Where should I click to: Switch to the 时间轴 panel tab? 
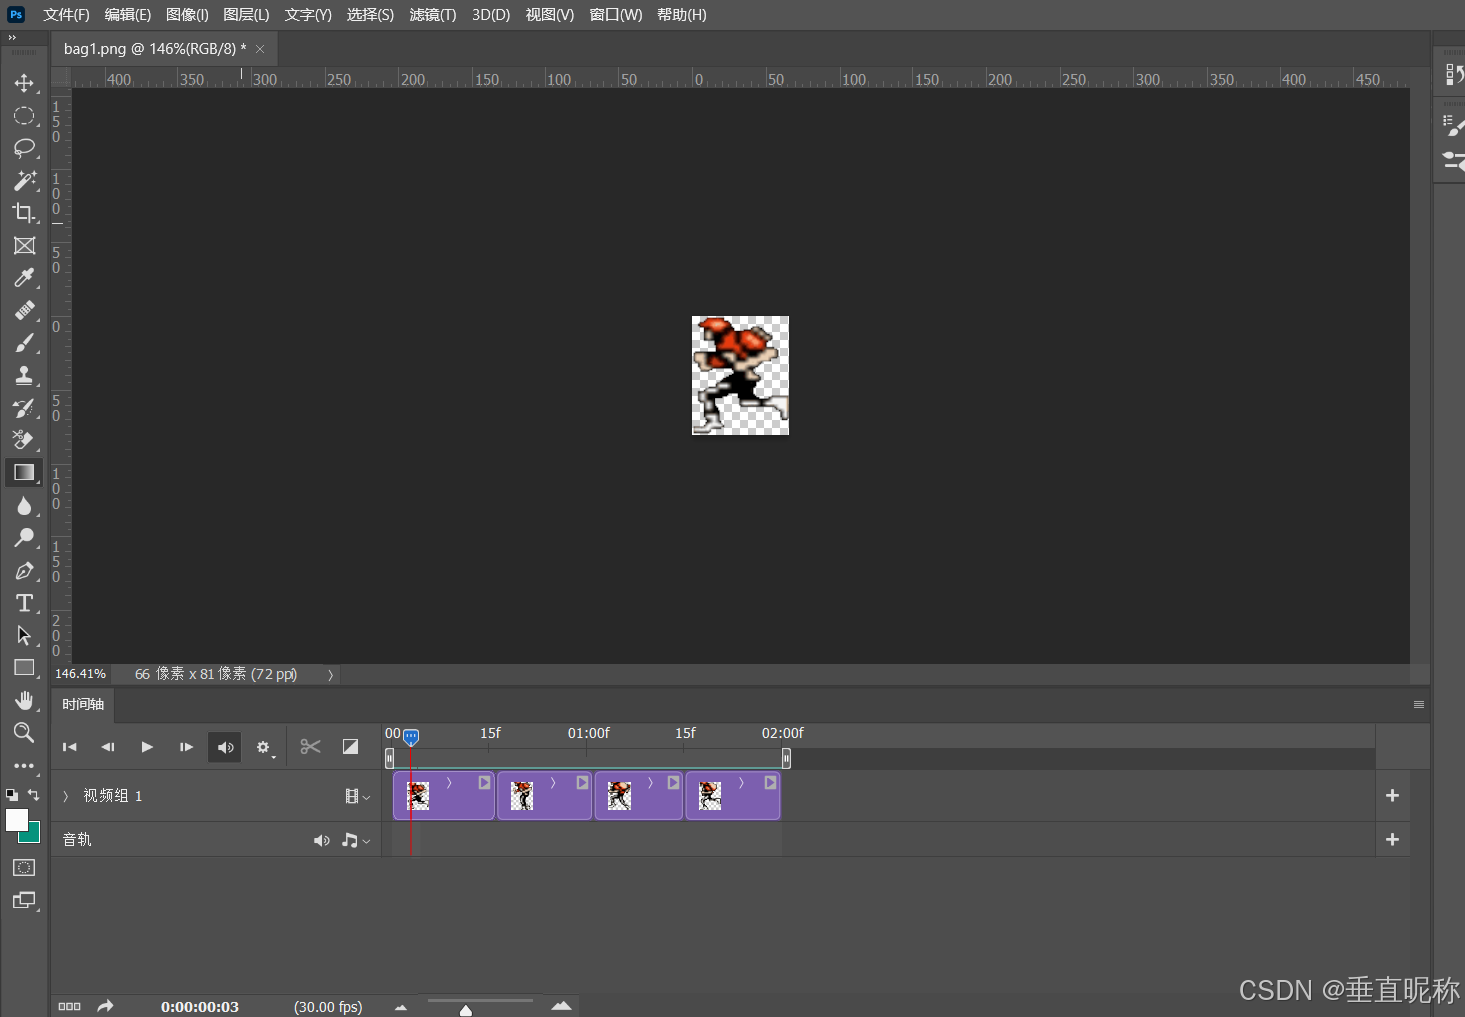tap(83, 705)
